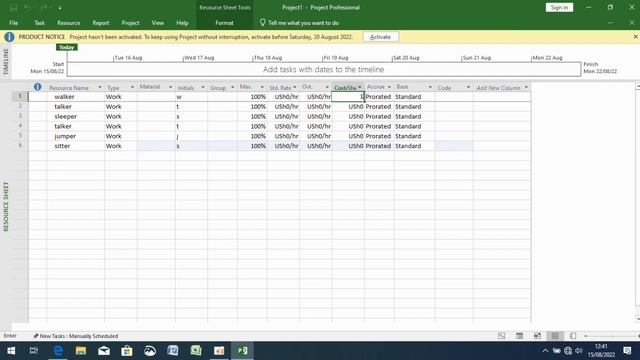Open the Code column dropdown

tap(468, 87)
